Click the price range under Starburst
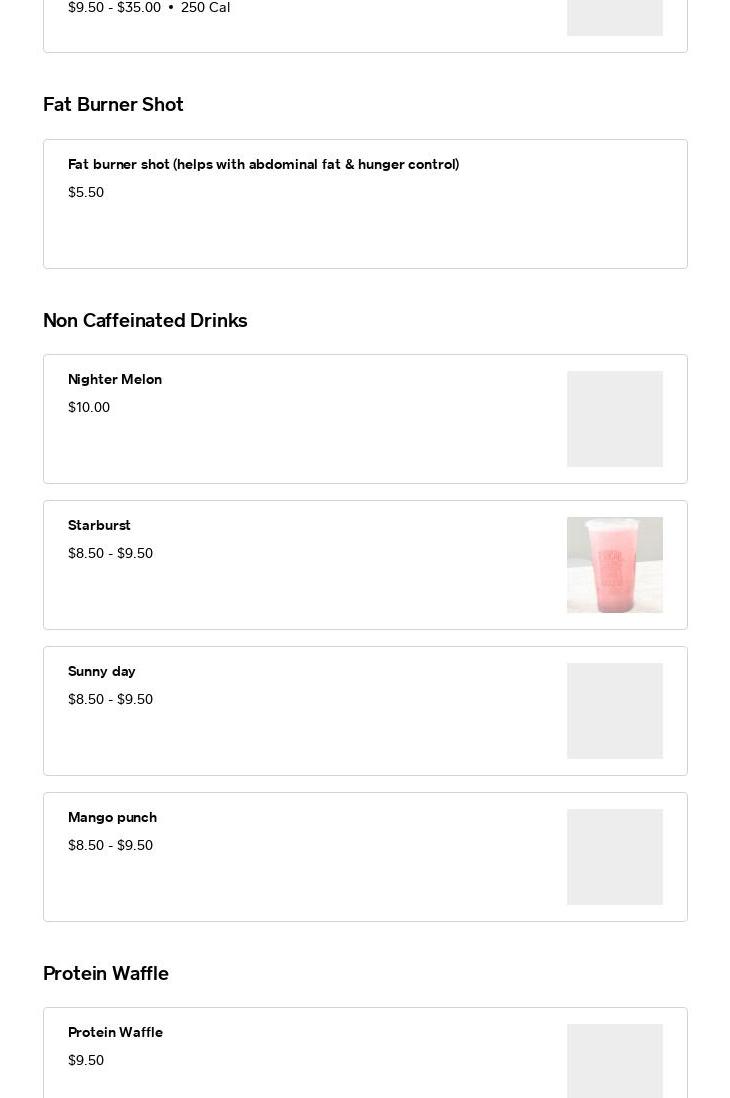 pos(110,553)
